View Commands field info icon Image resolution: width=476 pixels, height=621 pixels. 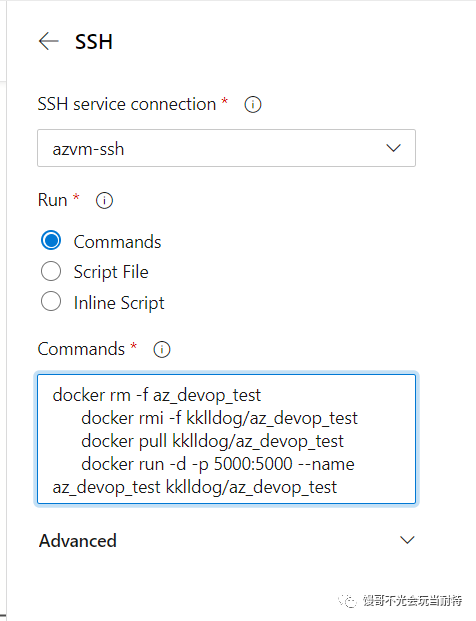[162, 349]
